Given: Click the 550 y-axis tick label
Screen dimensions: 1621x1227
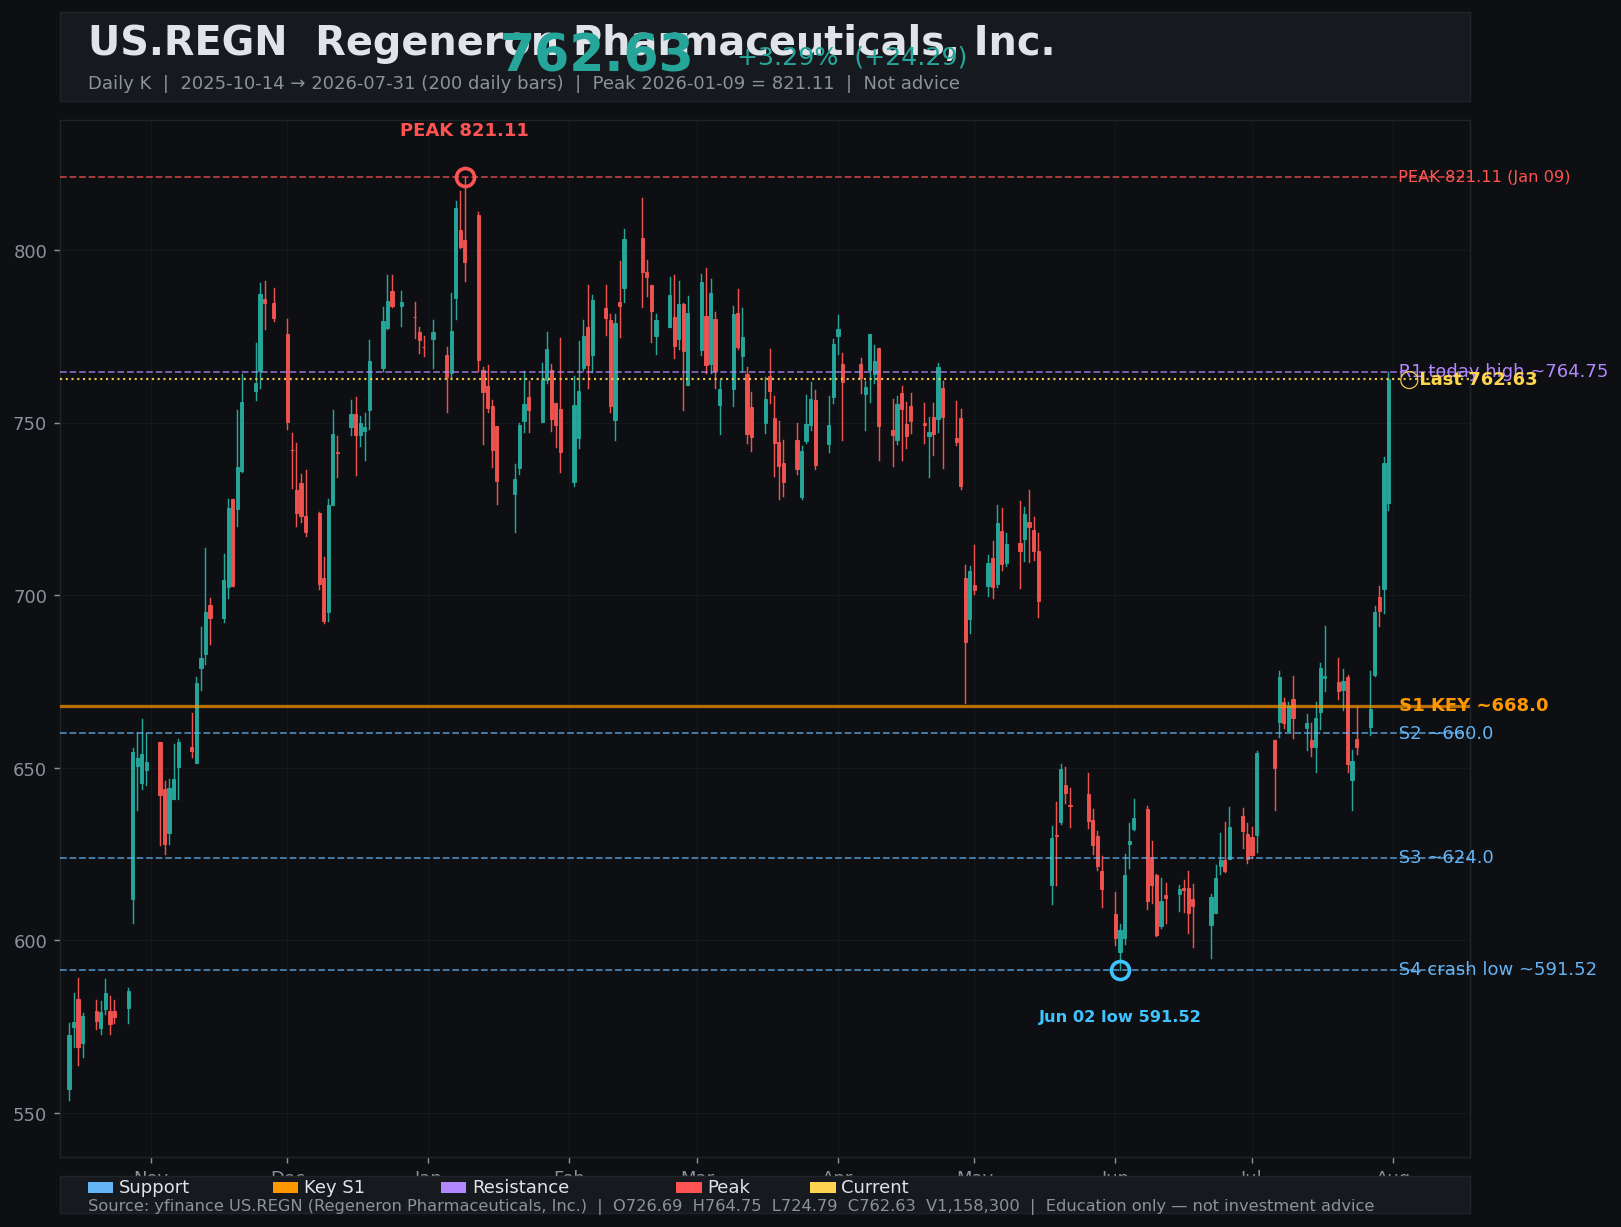Looking at the screenshot, I should [x=31, y=1114].
